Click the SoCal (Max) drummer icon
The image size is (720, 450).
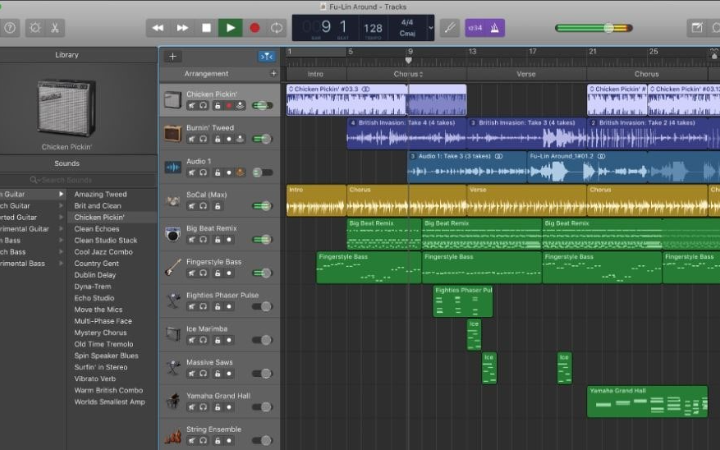(x=173, y=201)
